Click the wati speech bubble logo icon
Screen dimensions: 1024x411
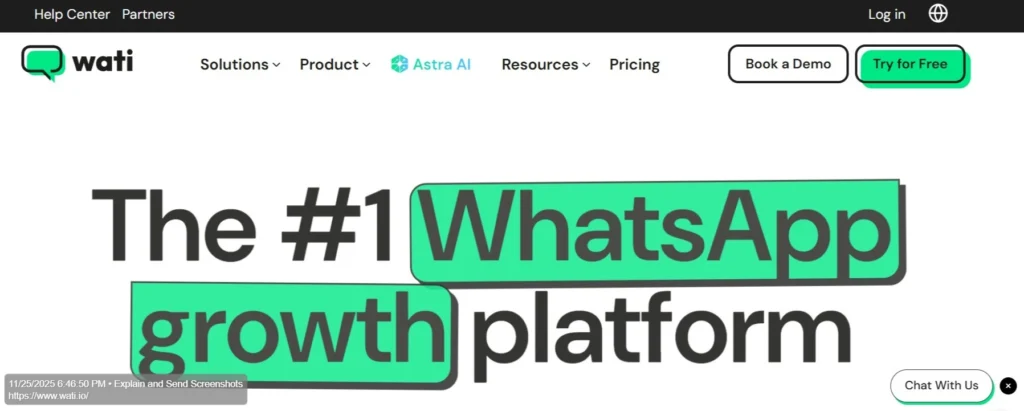(42, 63)
